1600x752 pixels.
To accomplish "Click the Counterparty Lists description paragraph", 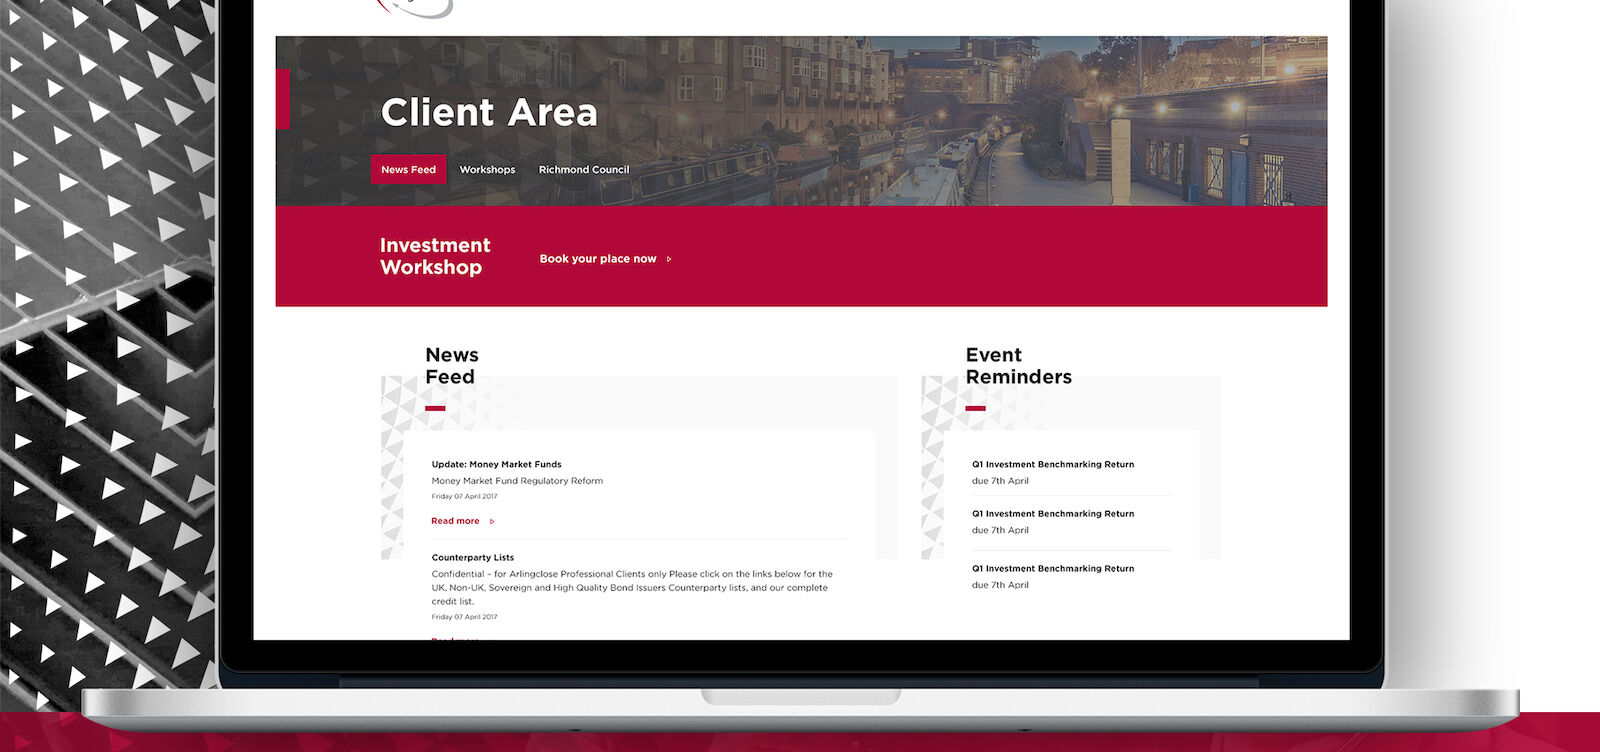I will tap(631, 588).
